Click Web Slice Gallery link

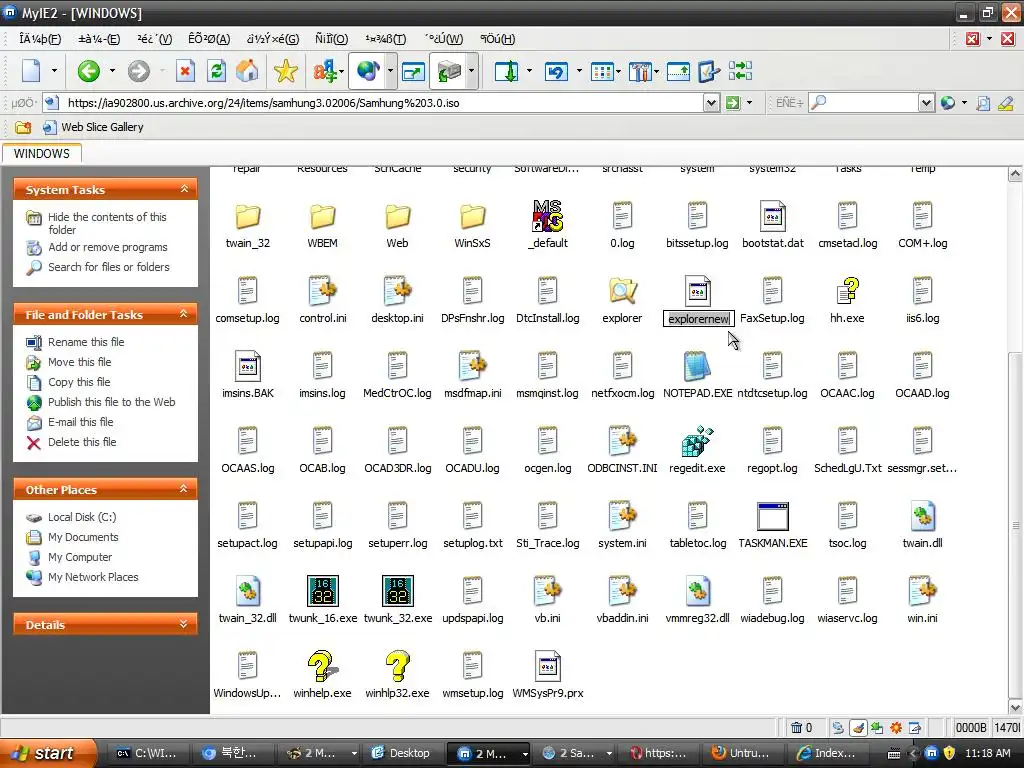pos(102,127)
